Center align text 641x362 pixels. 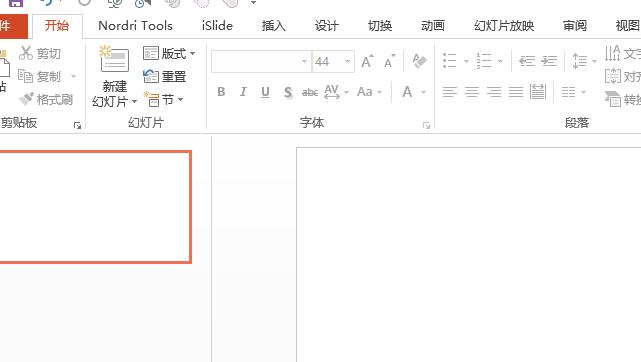[472, 92]
